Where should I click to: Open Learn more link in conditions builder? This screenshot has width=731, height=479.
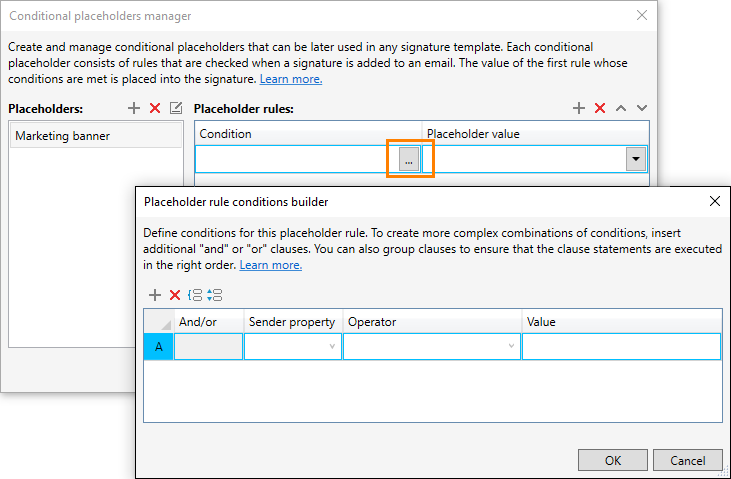271,265
